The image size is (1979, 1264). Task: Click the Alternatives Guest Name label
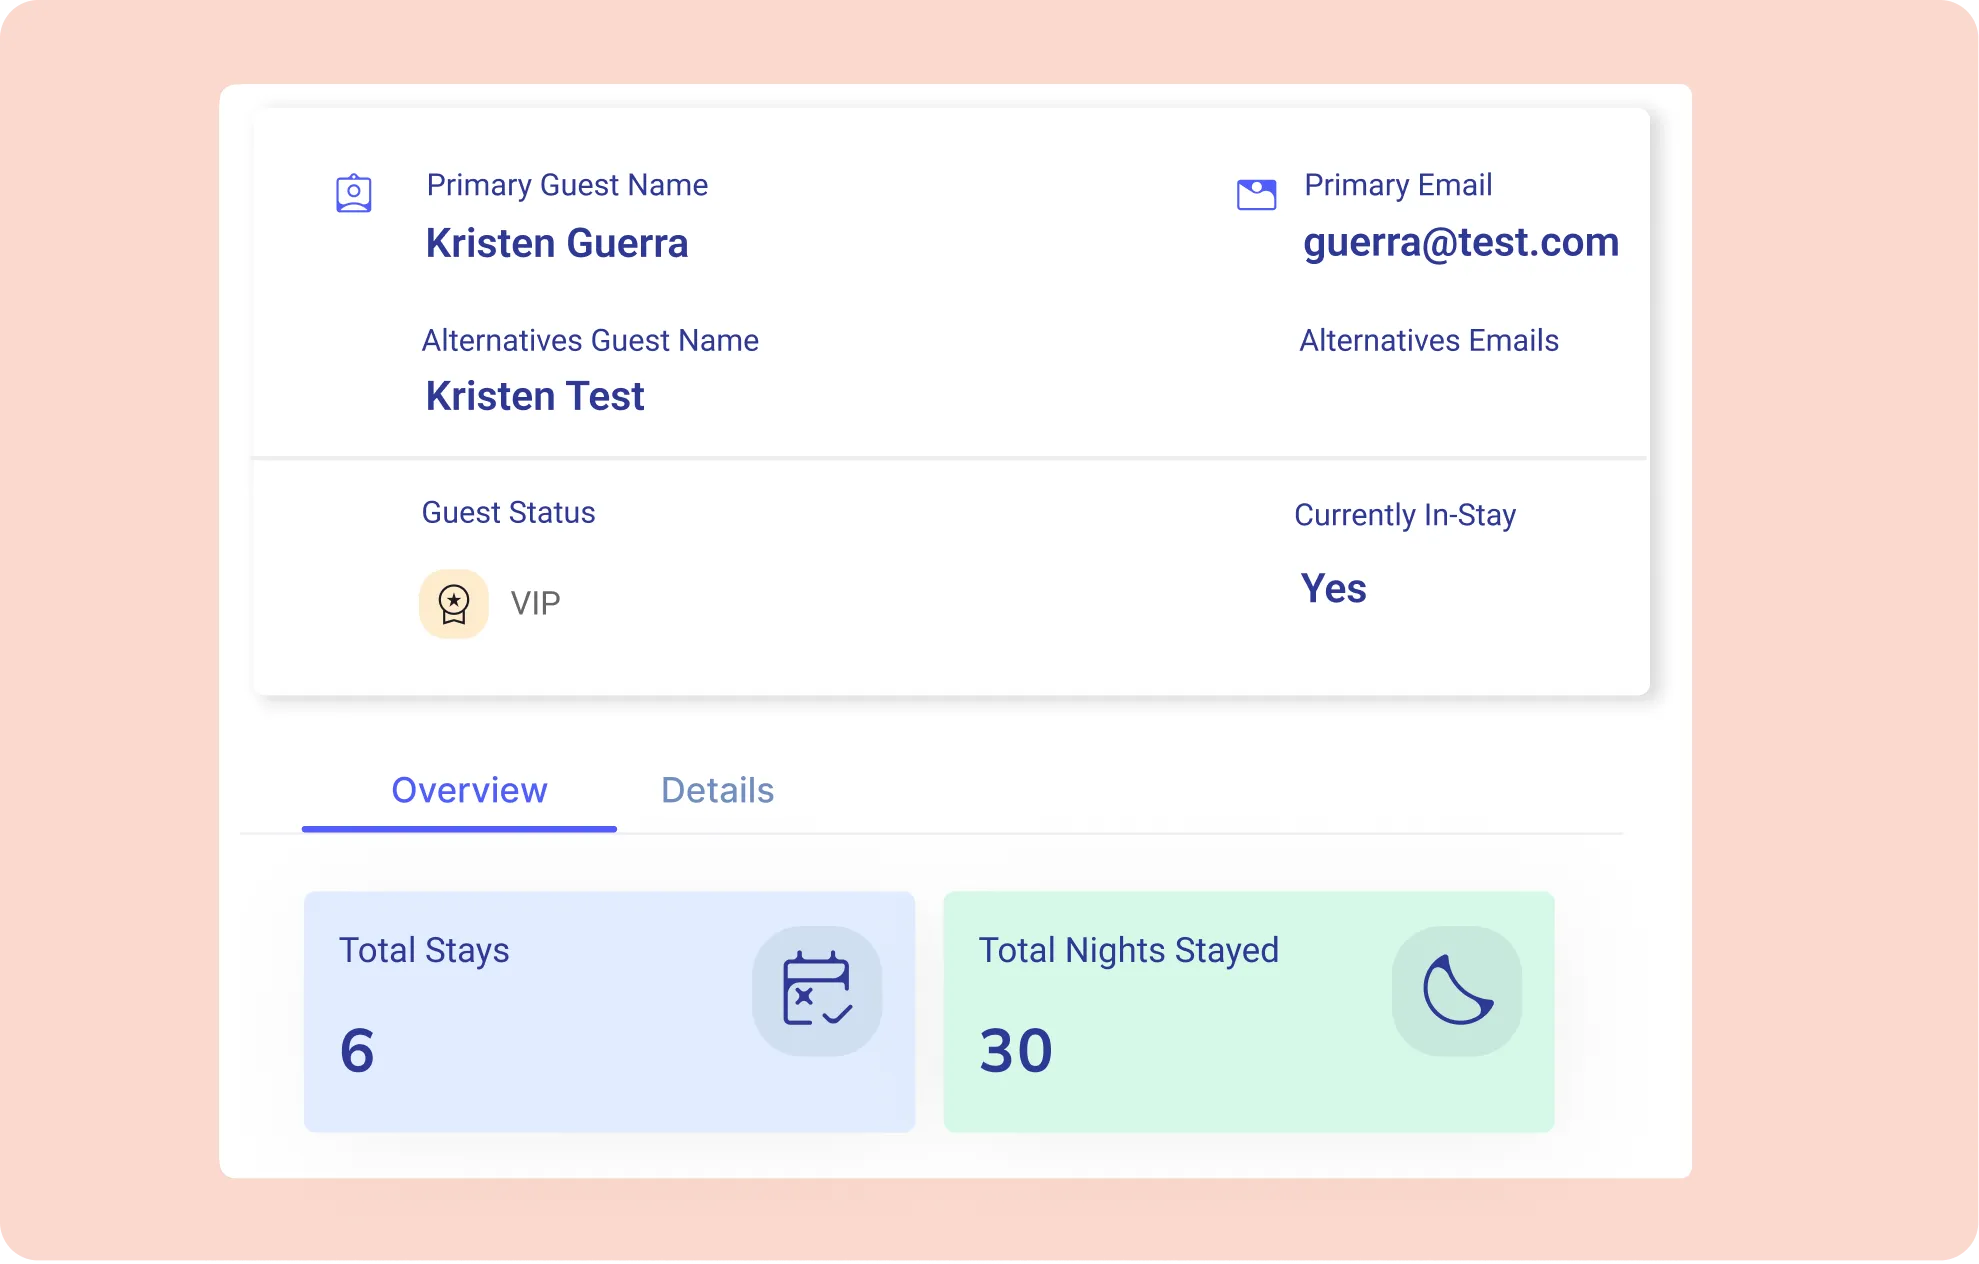click(590, 340)
